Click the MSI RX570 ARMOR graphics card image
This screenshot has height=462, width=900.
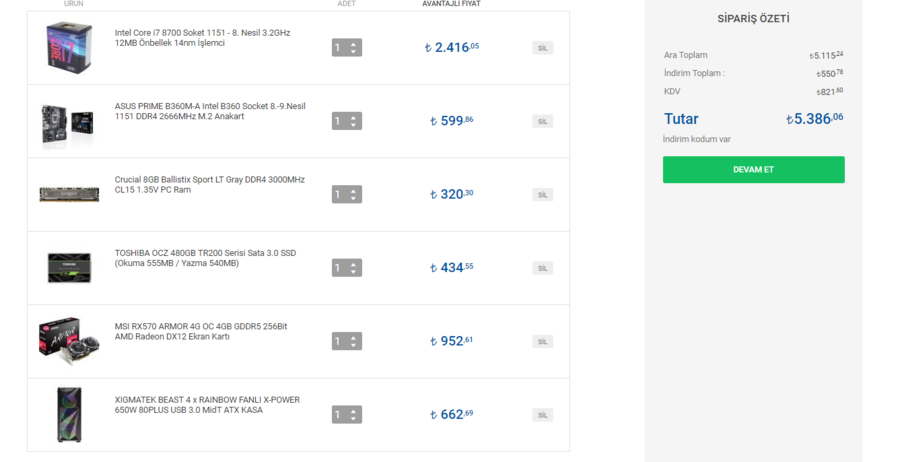(x=68, y=340)
